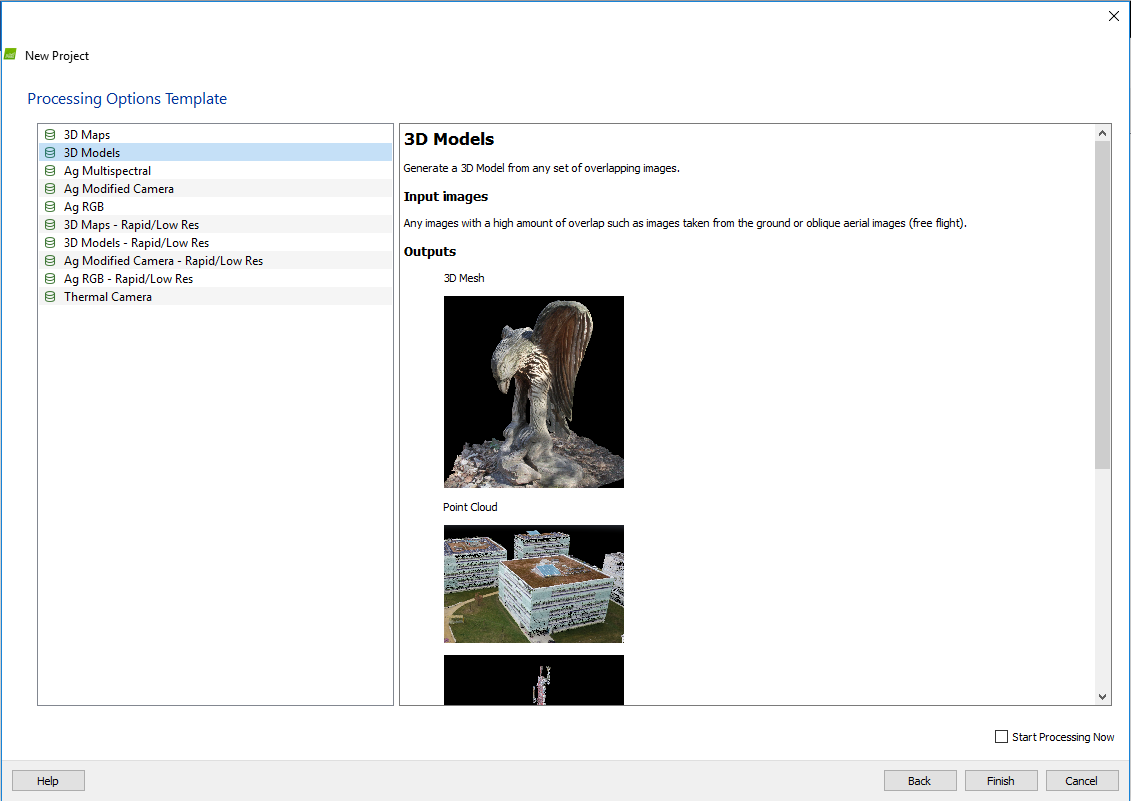Choose Ag RGB - Rapid/Low Res template

click(215, 279)
